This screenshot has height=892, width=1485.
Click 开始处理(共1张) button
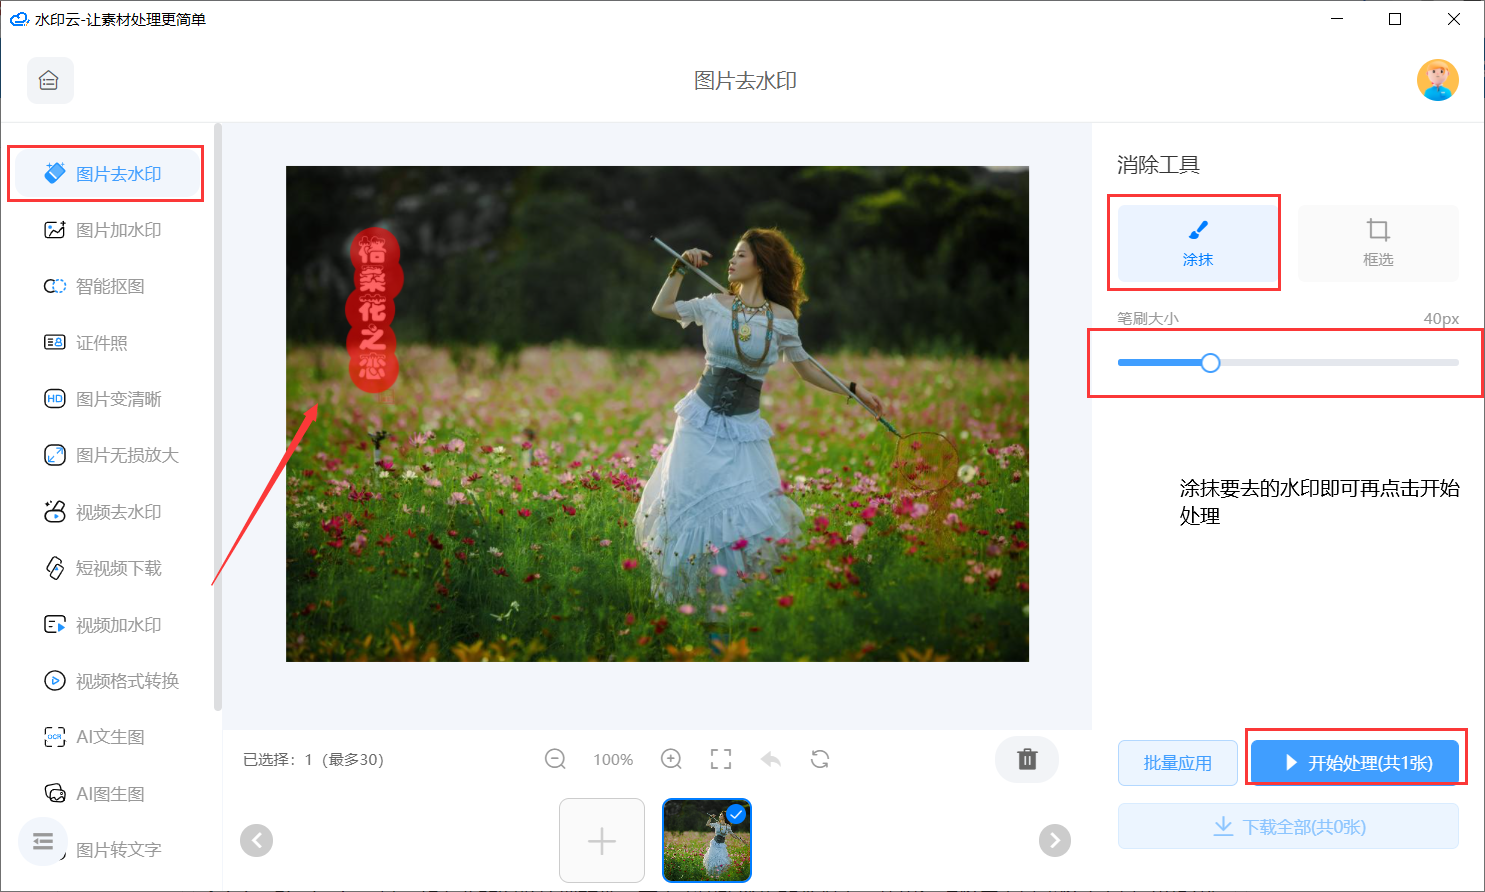(1355, 763)
